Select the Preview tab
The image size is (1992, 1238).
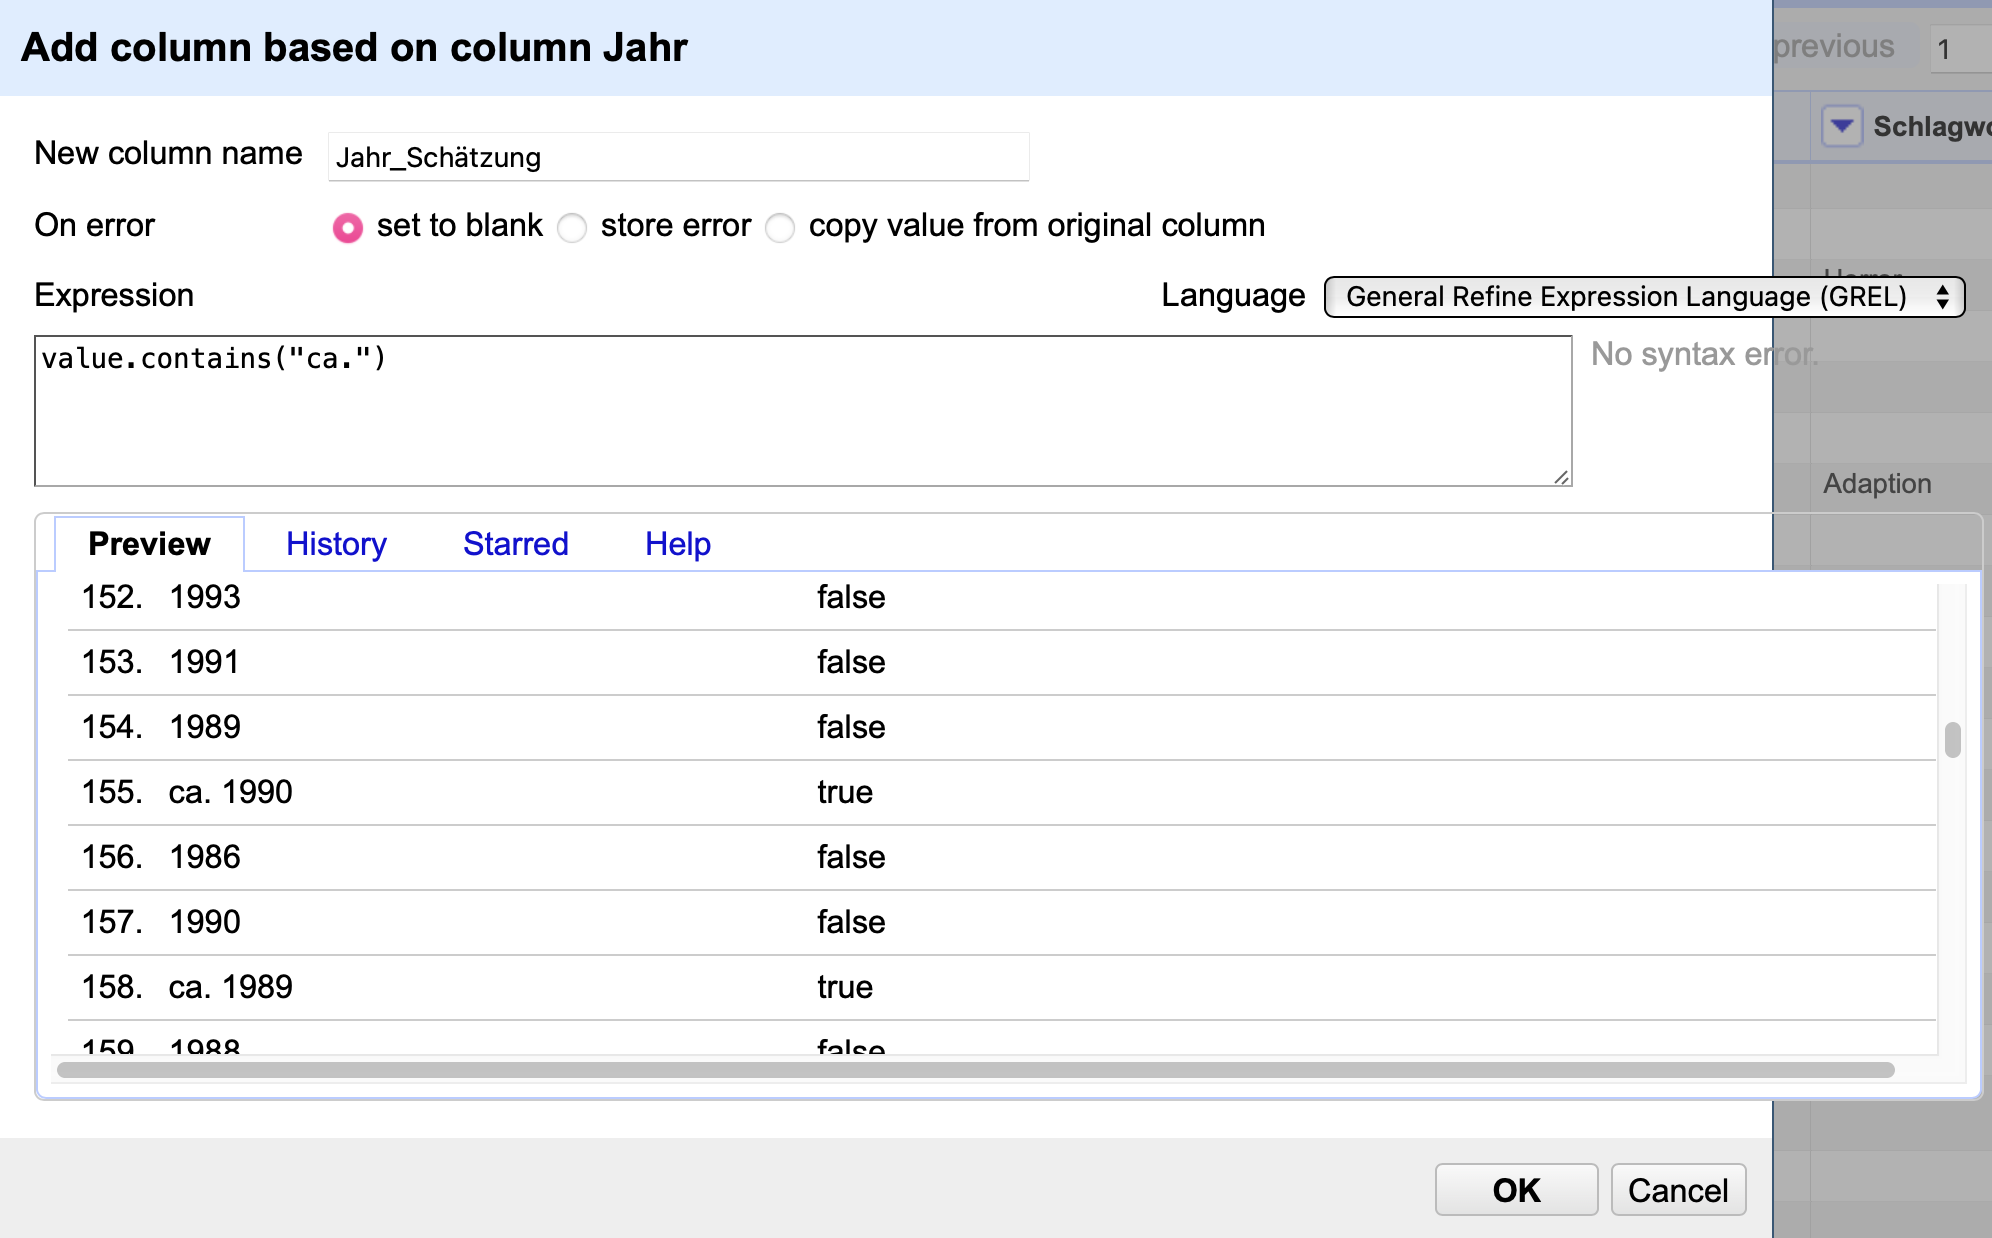[150, 544]
